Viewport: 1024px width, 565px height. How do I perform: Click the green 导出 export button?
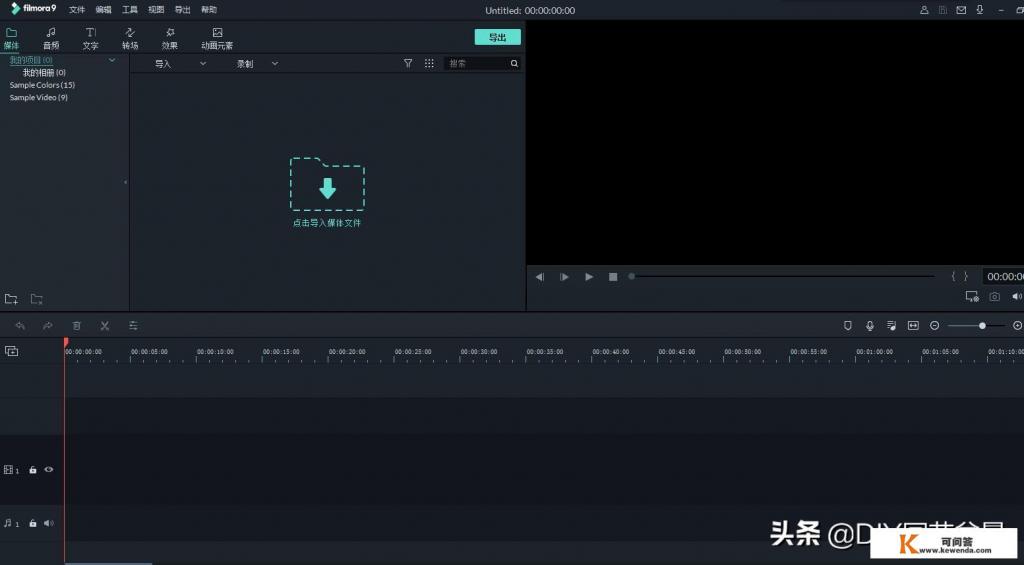[x=497, y=37]
